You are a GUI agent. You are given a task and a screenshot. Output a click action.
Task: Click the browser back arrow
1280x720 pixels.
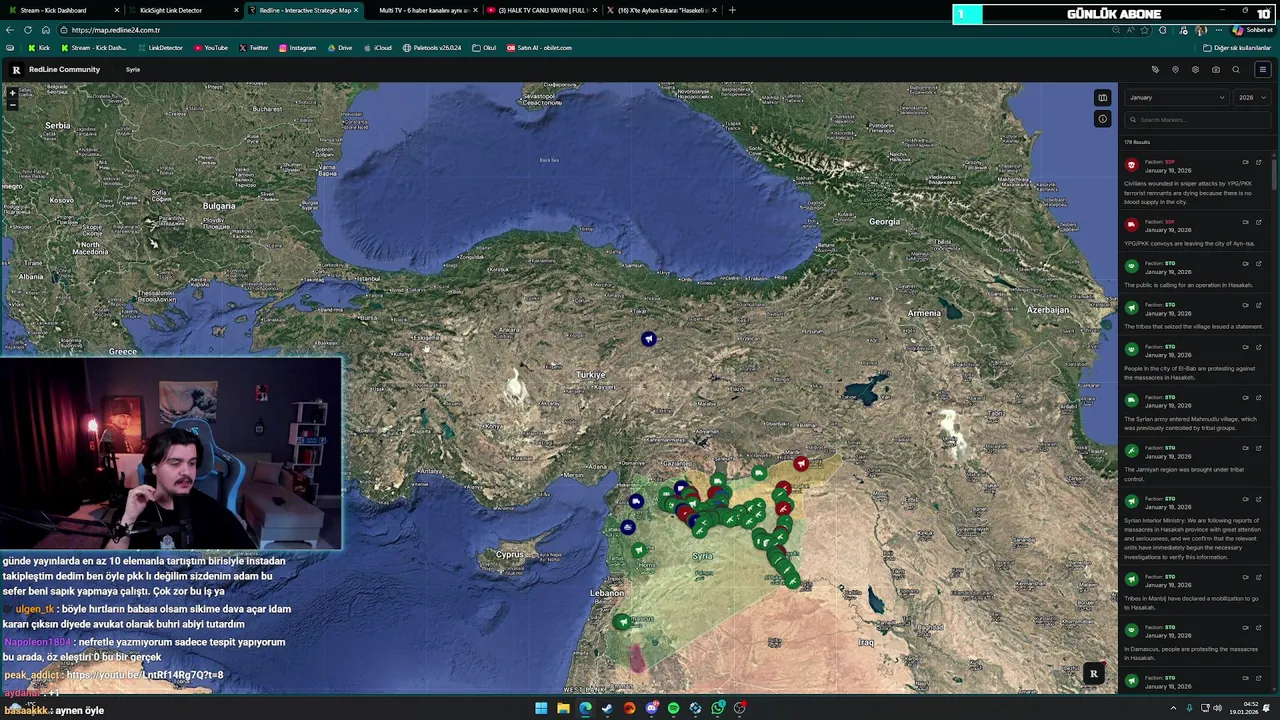pyautogui.click(x=10, y=30)
